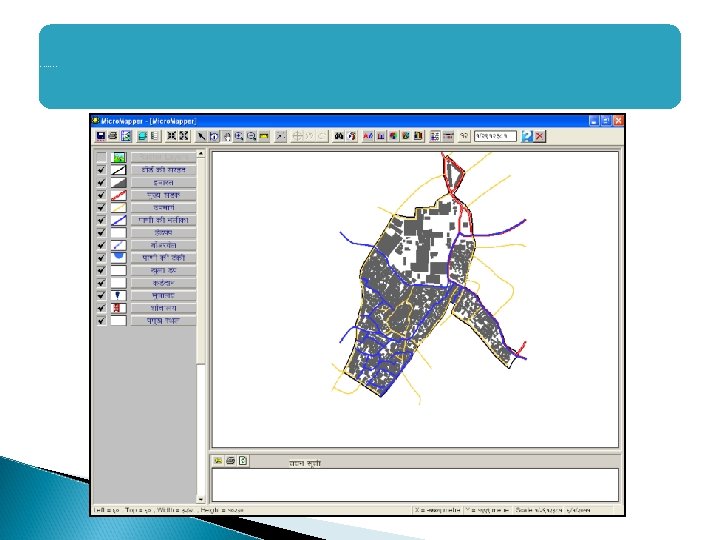
Task: Enable the unchecked raster image layer checkbox
Action: (101, 158)
